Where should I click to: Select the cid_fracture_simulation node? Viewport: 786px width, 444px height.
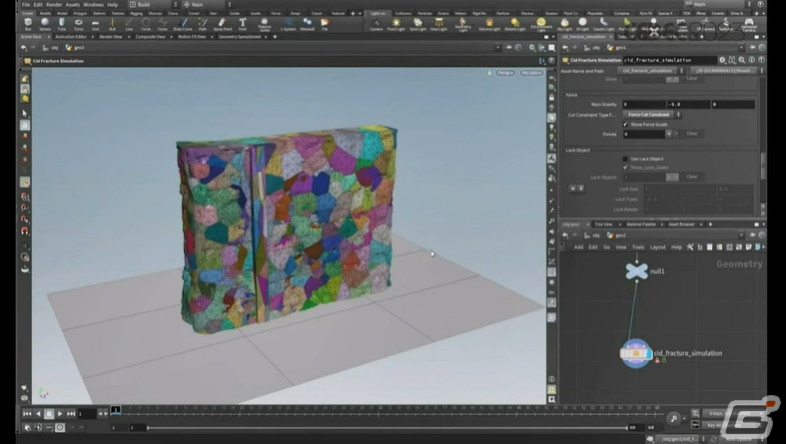636,353
